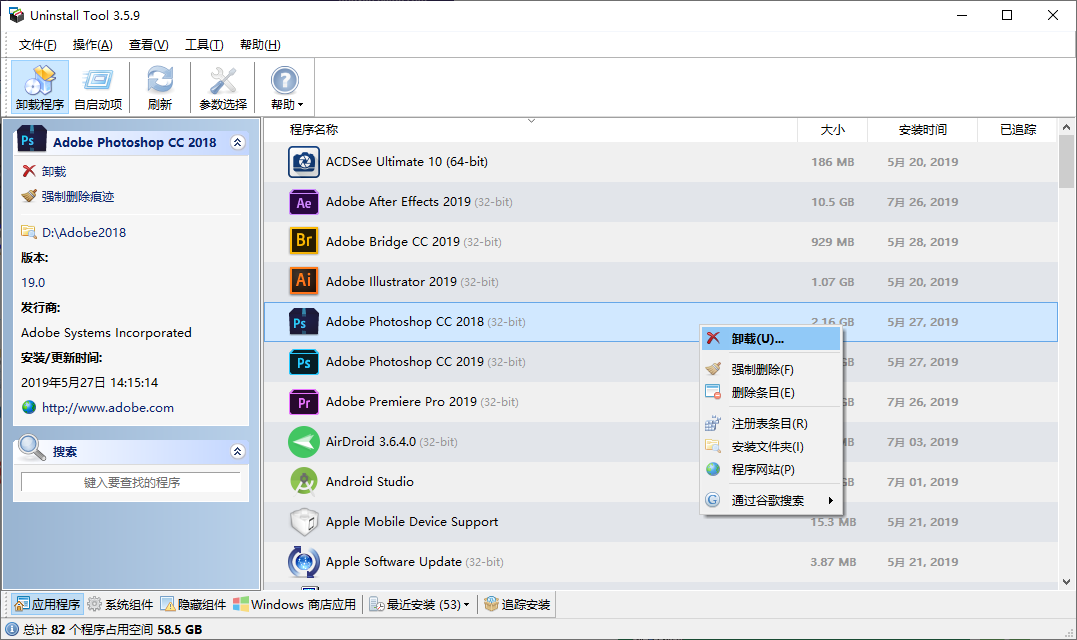Choose 删除条目(E) from context menu

click(771, 393)
